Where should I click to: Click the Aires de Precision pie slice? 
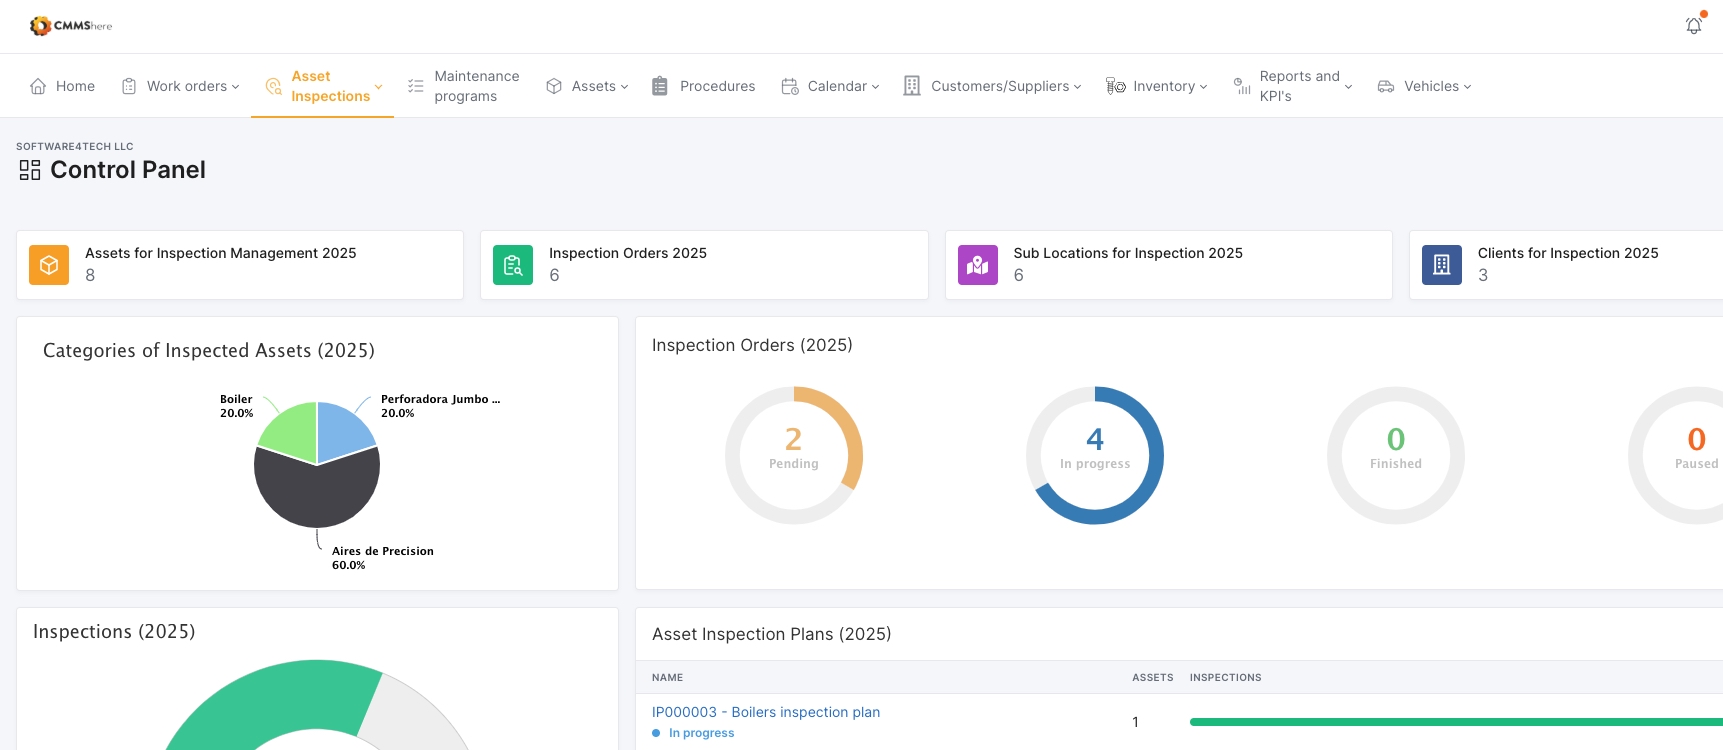[317, 495]
